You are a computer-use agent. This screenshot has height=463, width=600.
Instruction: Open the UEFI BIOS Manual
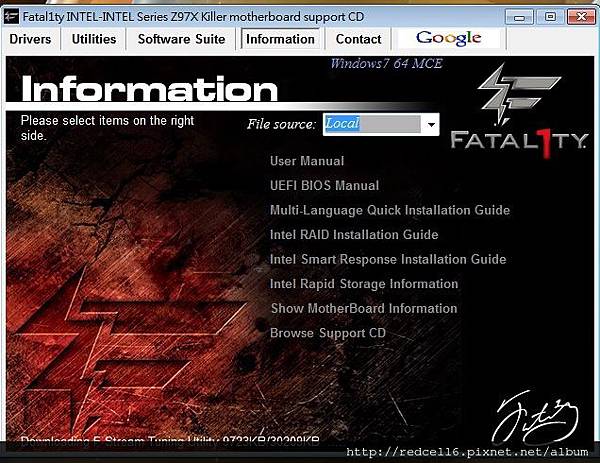coord(324,186)
